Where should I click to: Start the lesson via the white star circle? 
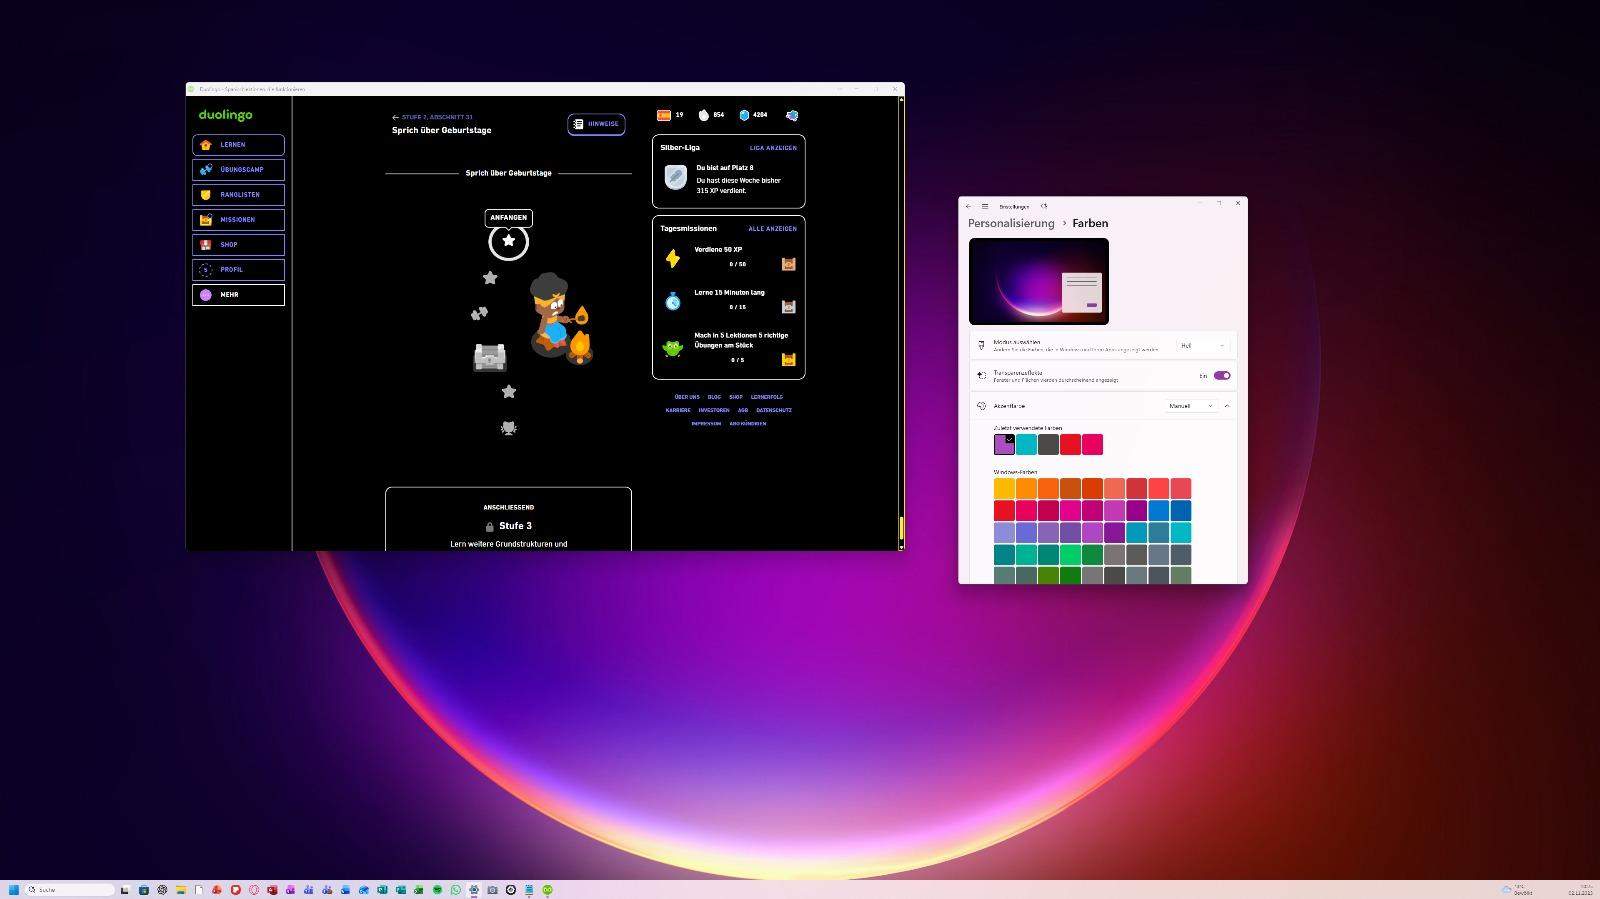coord(508,241)
